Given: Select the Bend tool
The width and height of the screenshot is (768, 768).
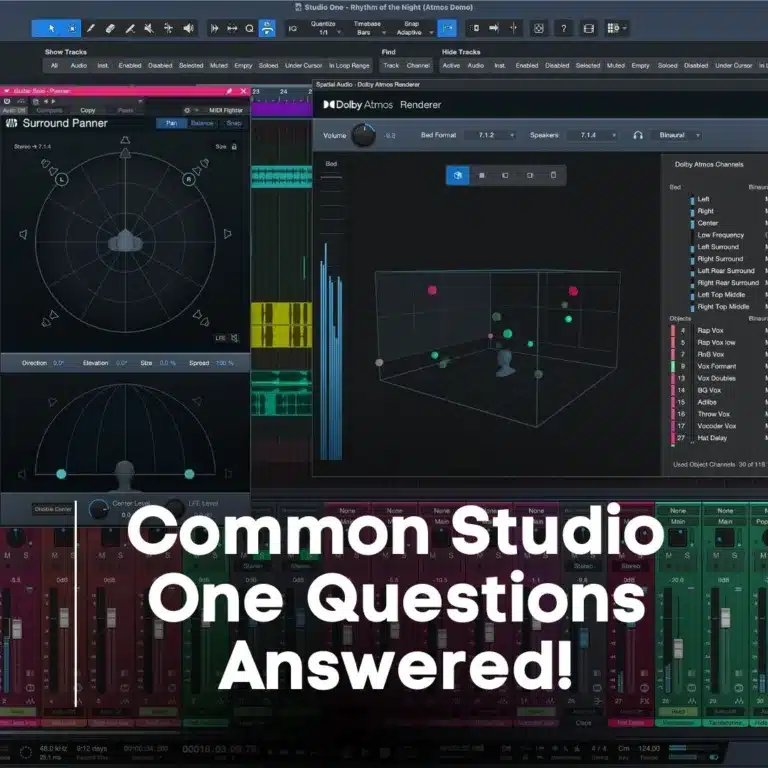Looking at the screenshot, I should click(x=168, y=28).
